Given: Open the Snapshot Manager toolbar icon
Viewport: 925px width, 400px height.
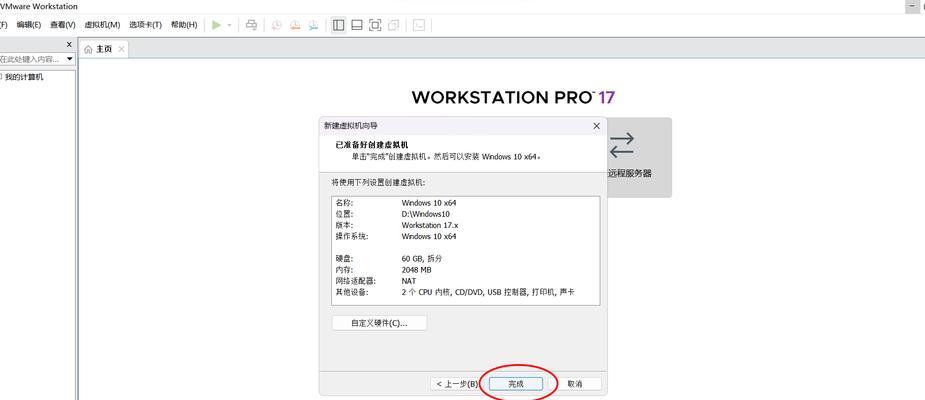Looking at the screenshot, I should (313, 25).
